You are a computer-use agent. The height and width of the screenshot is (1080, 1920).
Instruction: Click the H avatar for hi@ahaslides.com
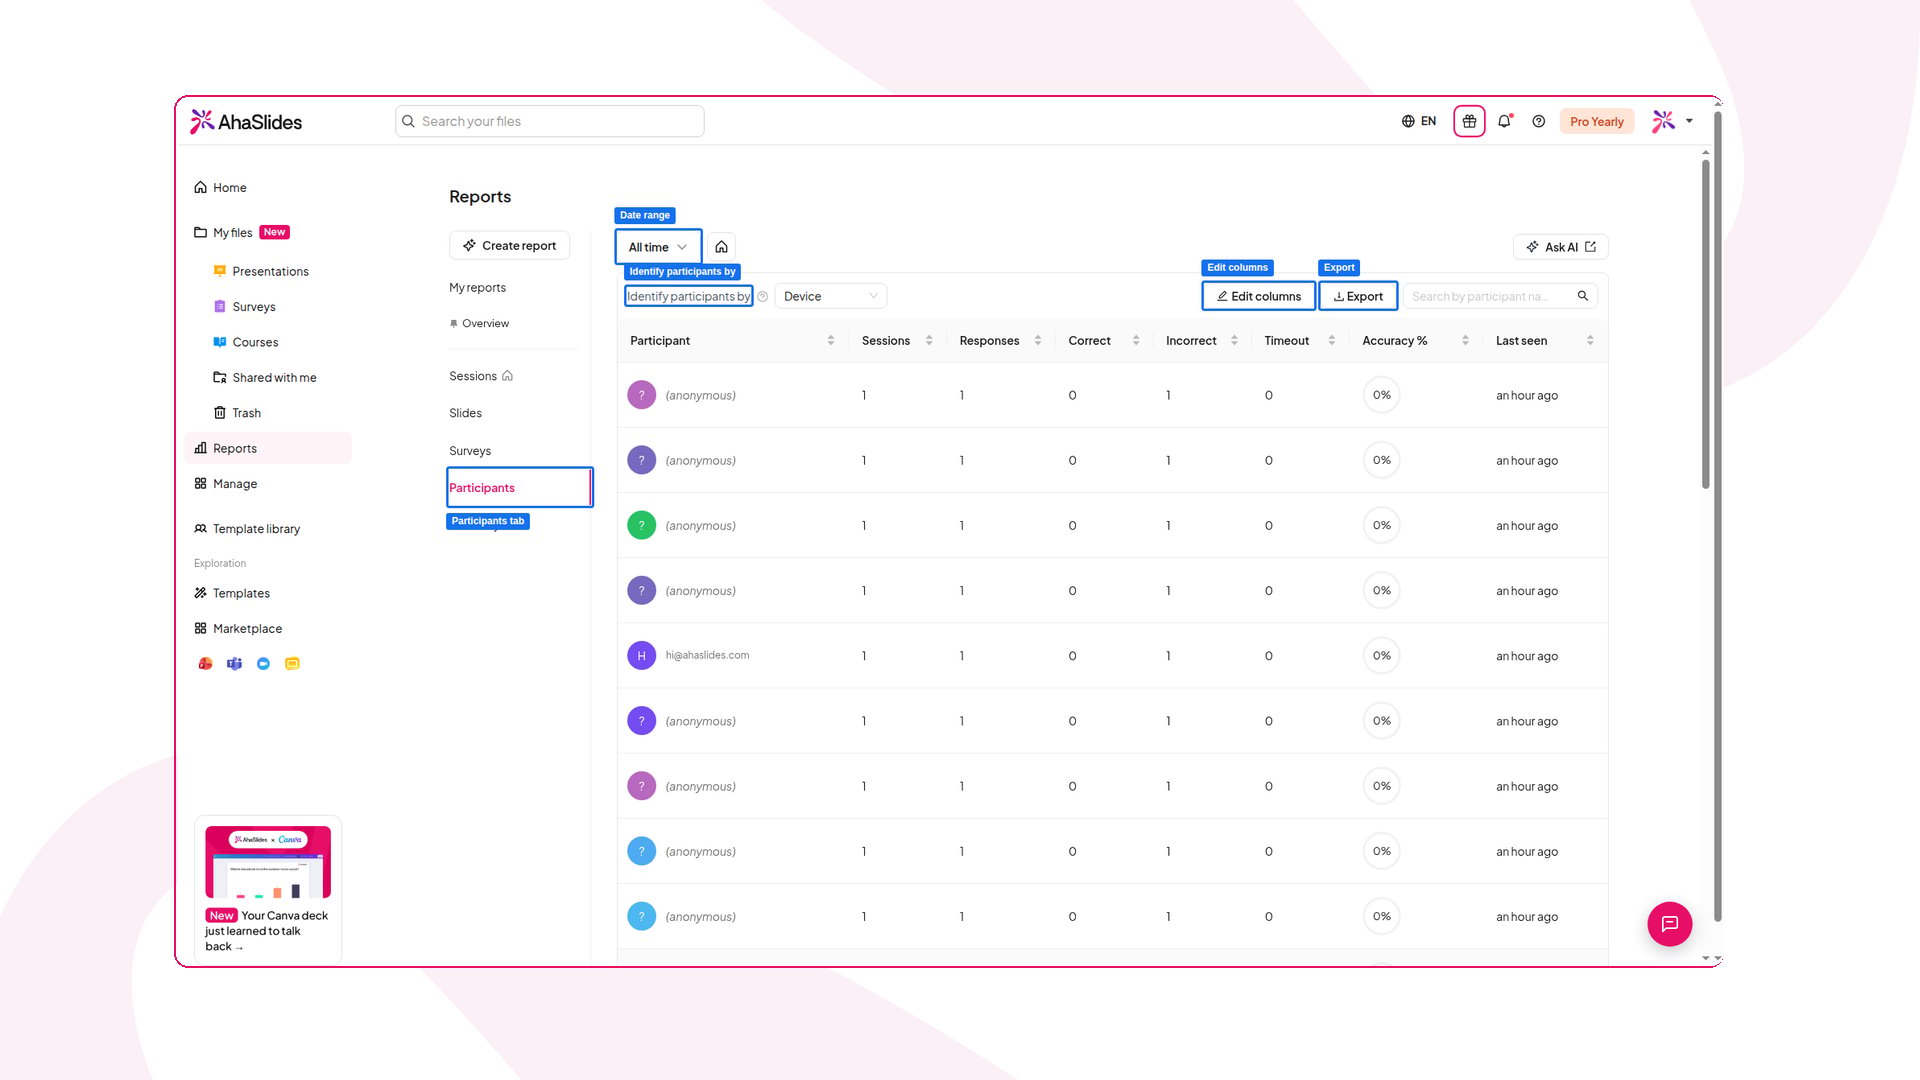click(x=641, y=656)
